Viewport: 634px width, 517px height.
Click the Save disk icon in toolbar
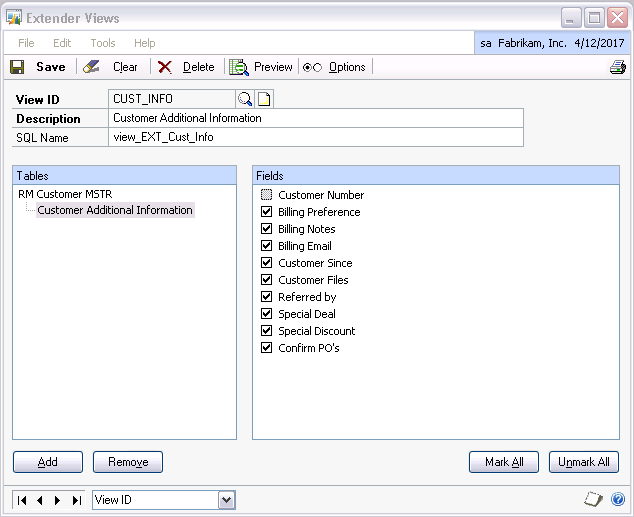tap(17, 67)
